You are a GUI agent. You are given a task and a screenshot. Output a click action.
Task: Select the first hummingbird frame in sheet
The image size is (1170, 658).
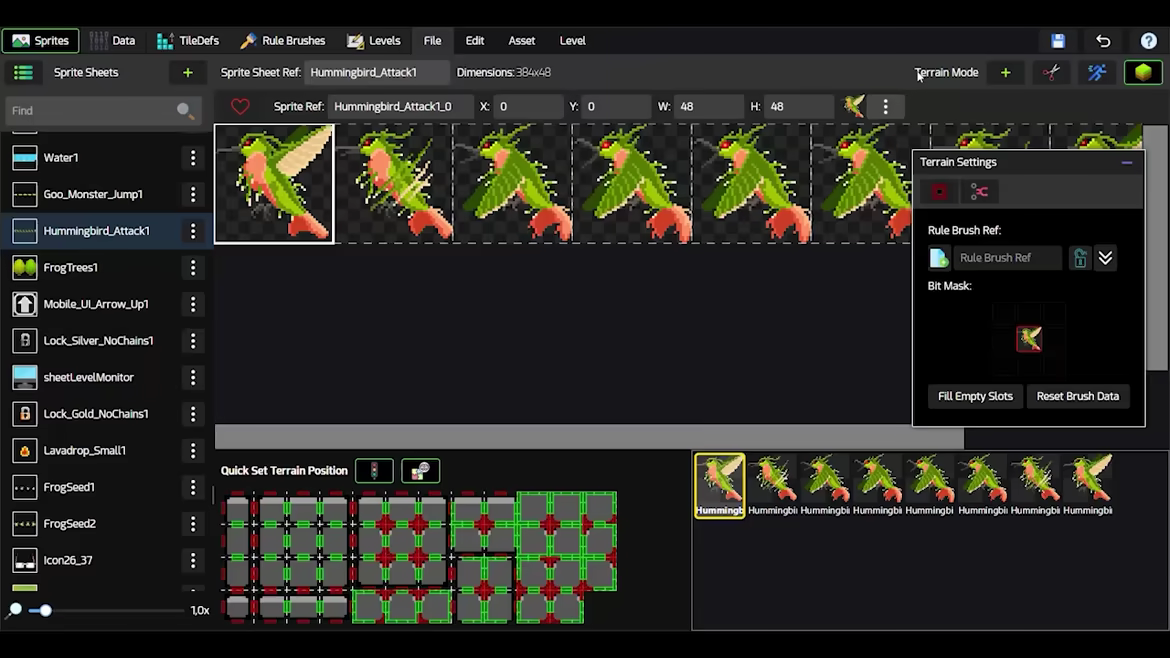(x=274, y=184)
